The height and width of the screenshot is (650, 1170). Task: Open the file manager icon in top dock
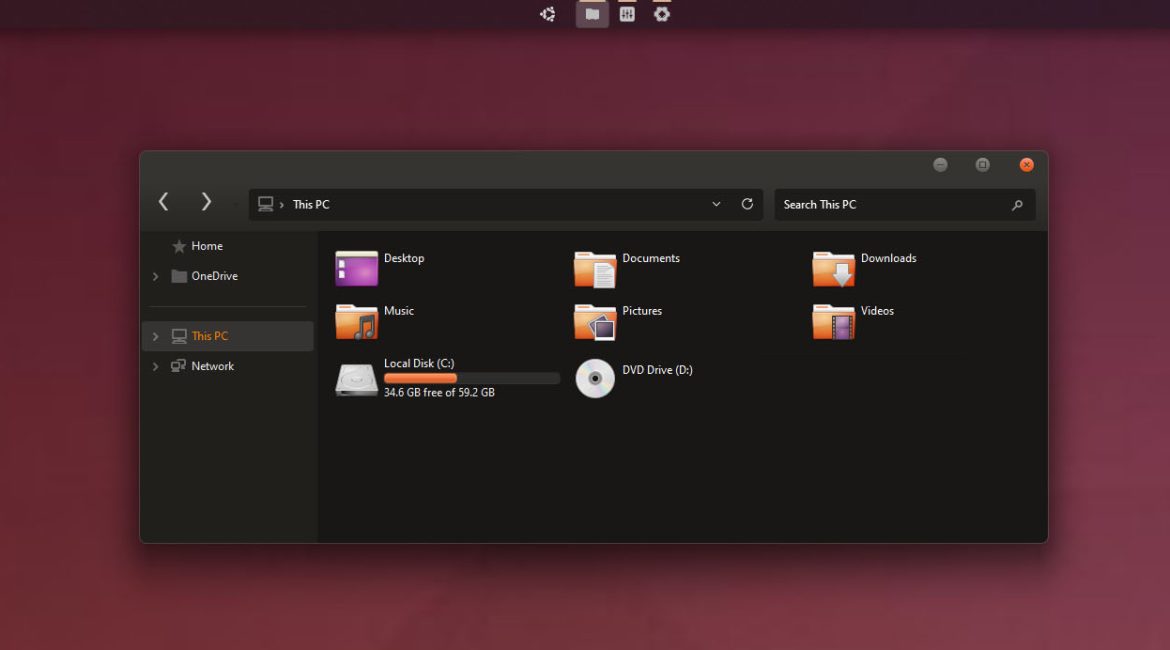point(592,14)
